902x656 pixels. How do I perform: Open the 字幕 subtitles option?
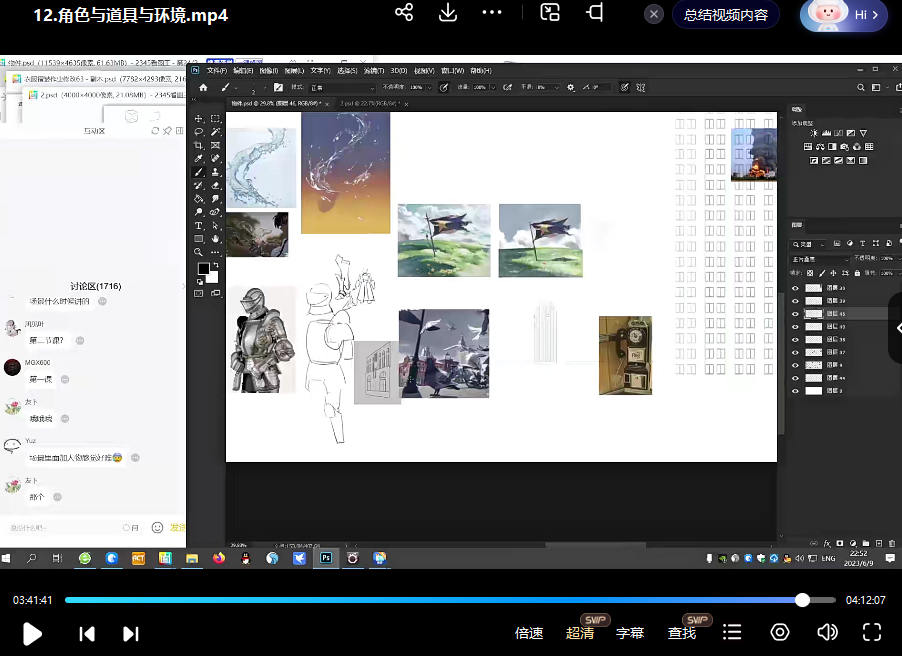coord(630,633)
